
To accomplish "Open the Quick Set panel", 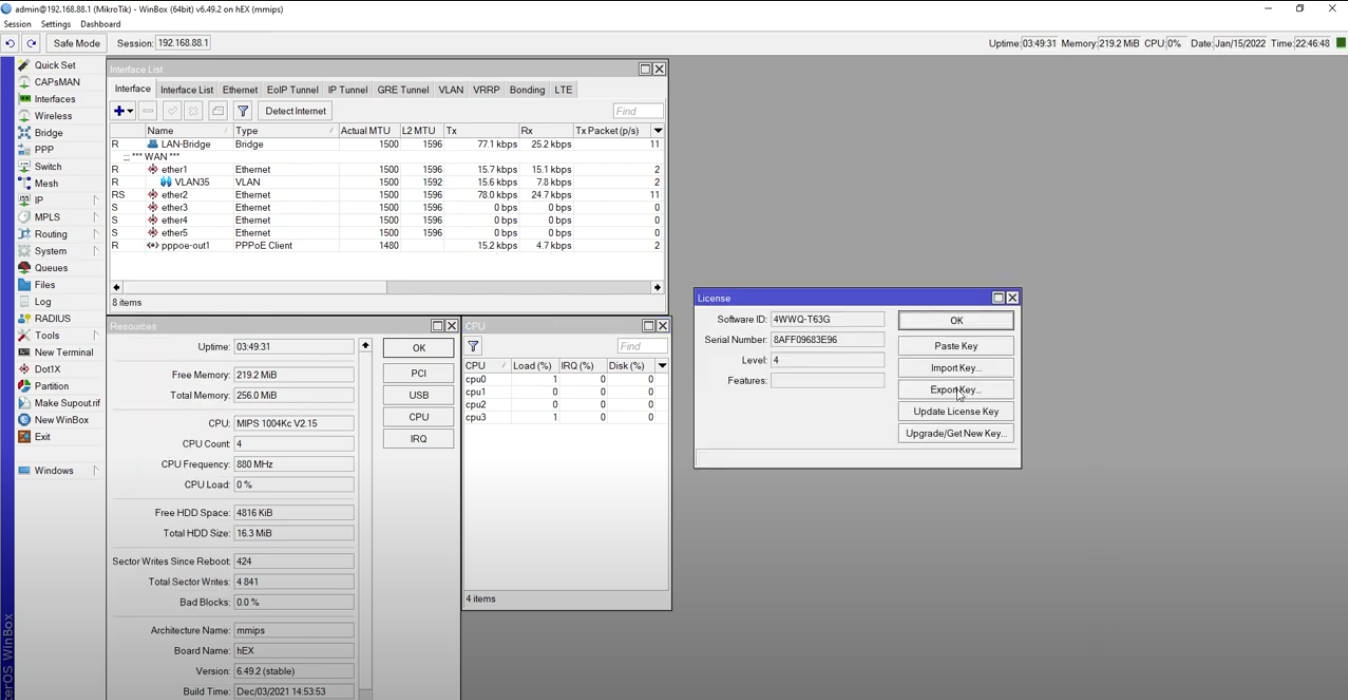I will [53, 64].
